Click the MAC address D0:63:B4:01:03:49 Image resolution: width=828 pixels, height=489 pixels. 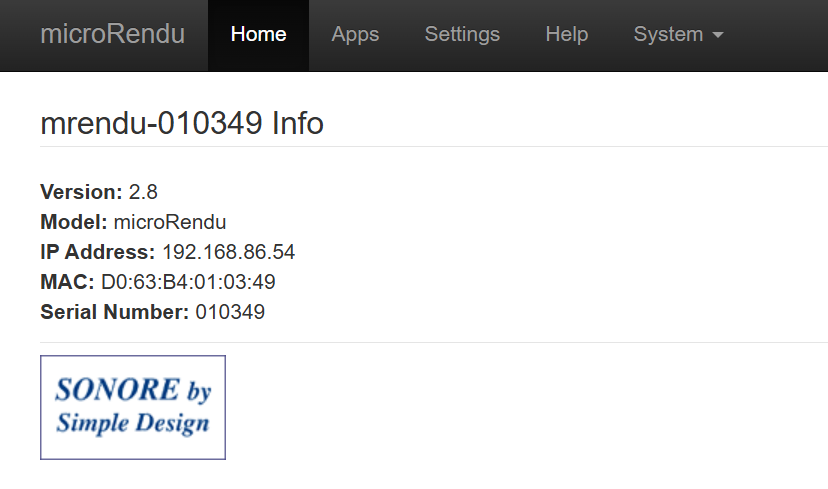[x=188, y=282]
